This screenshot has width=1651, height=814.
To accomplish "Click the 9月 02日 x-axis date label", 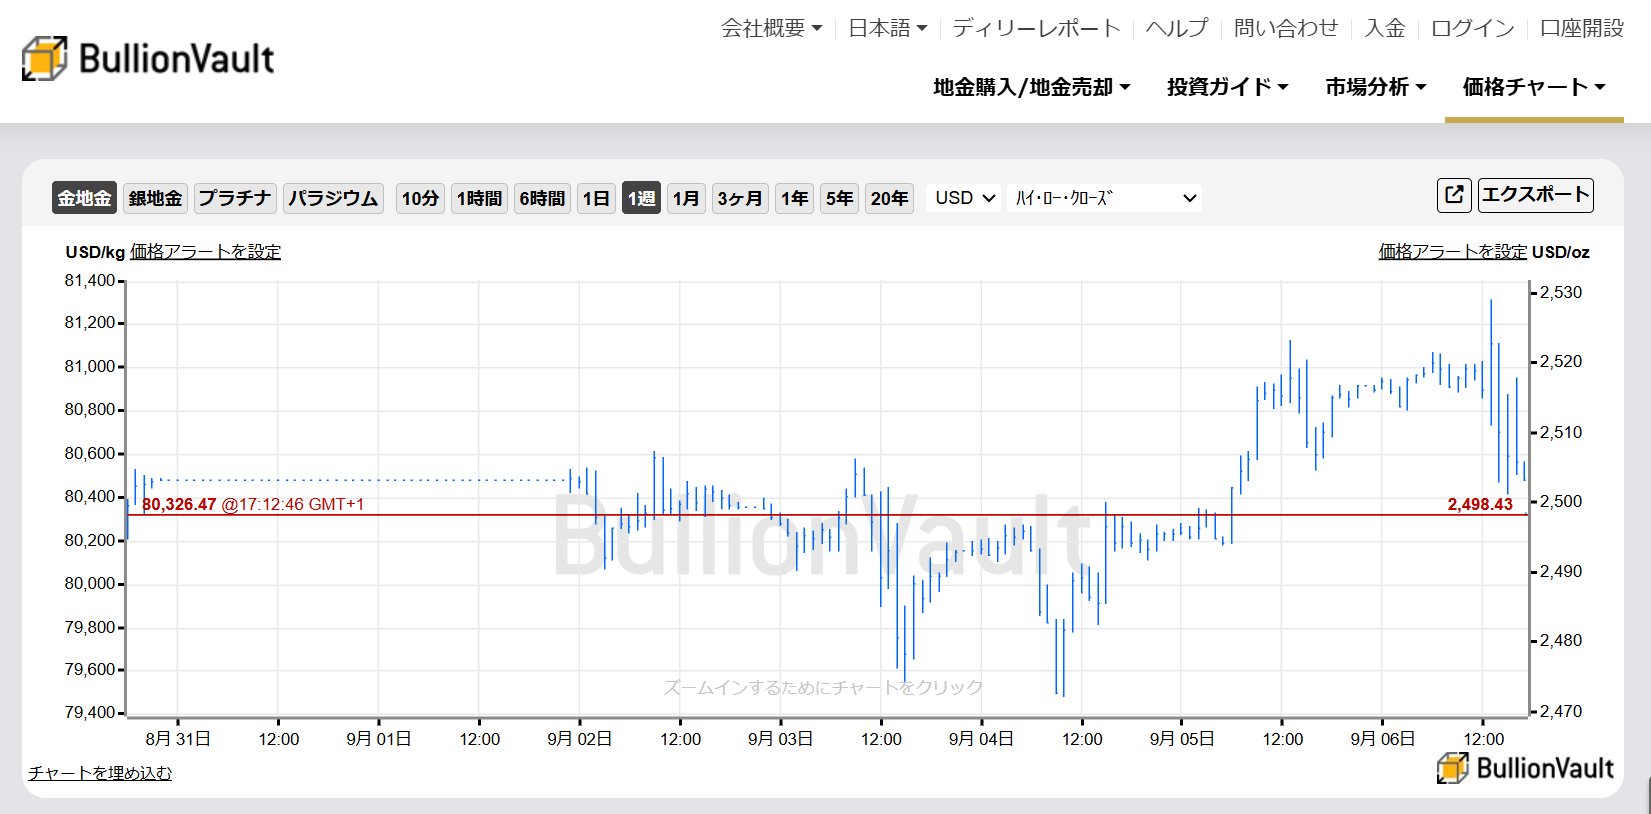I will pyautogui.click(x=580, y=739).
